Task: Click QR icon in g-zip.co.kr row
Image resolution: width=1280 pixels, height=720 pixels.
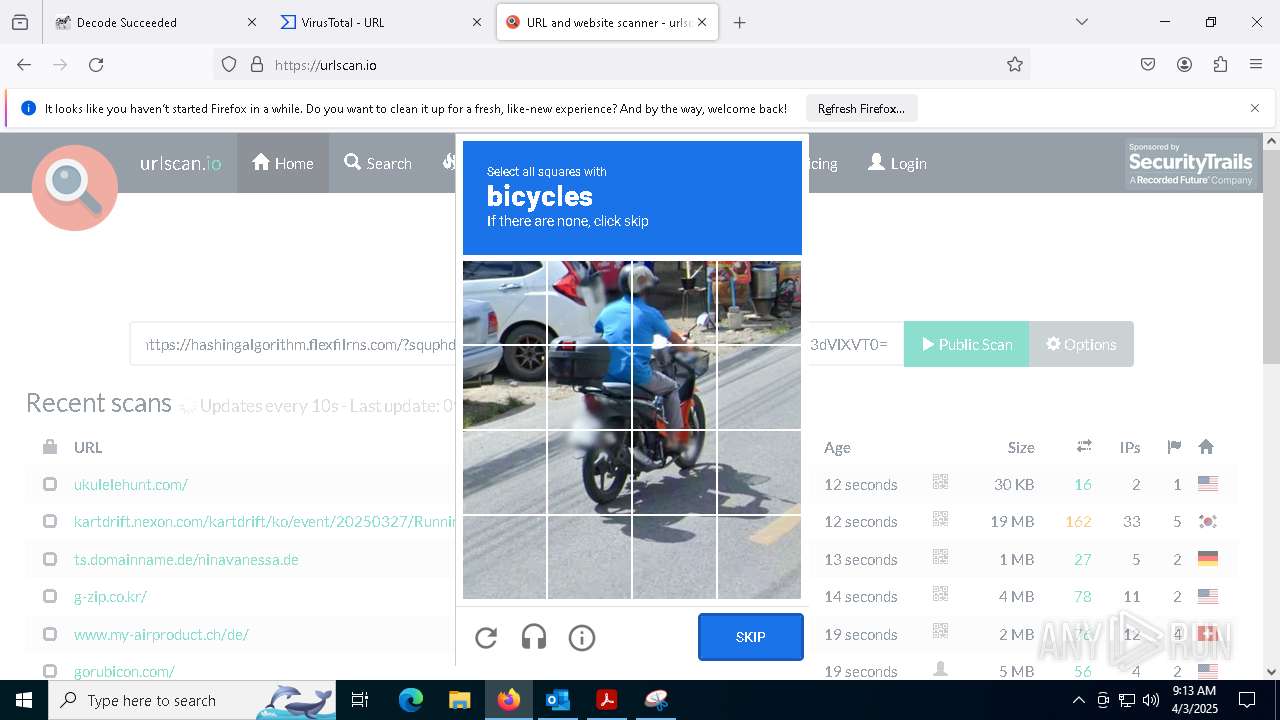Action: pos(940,594)
